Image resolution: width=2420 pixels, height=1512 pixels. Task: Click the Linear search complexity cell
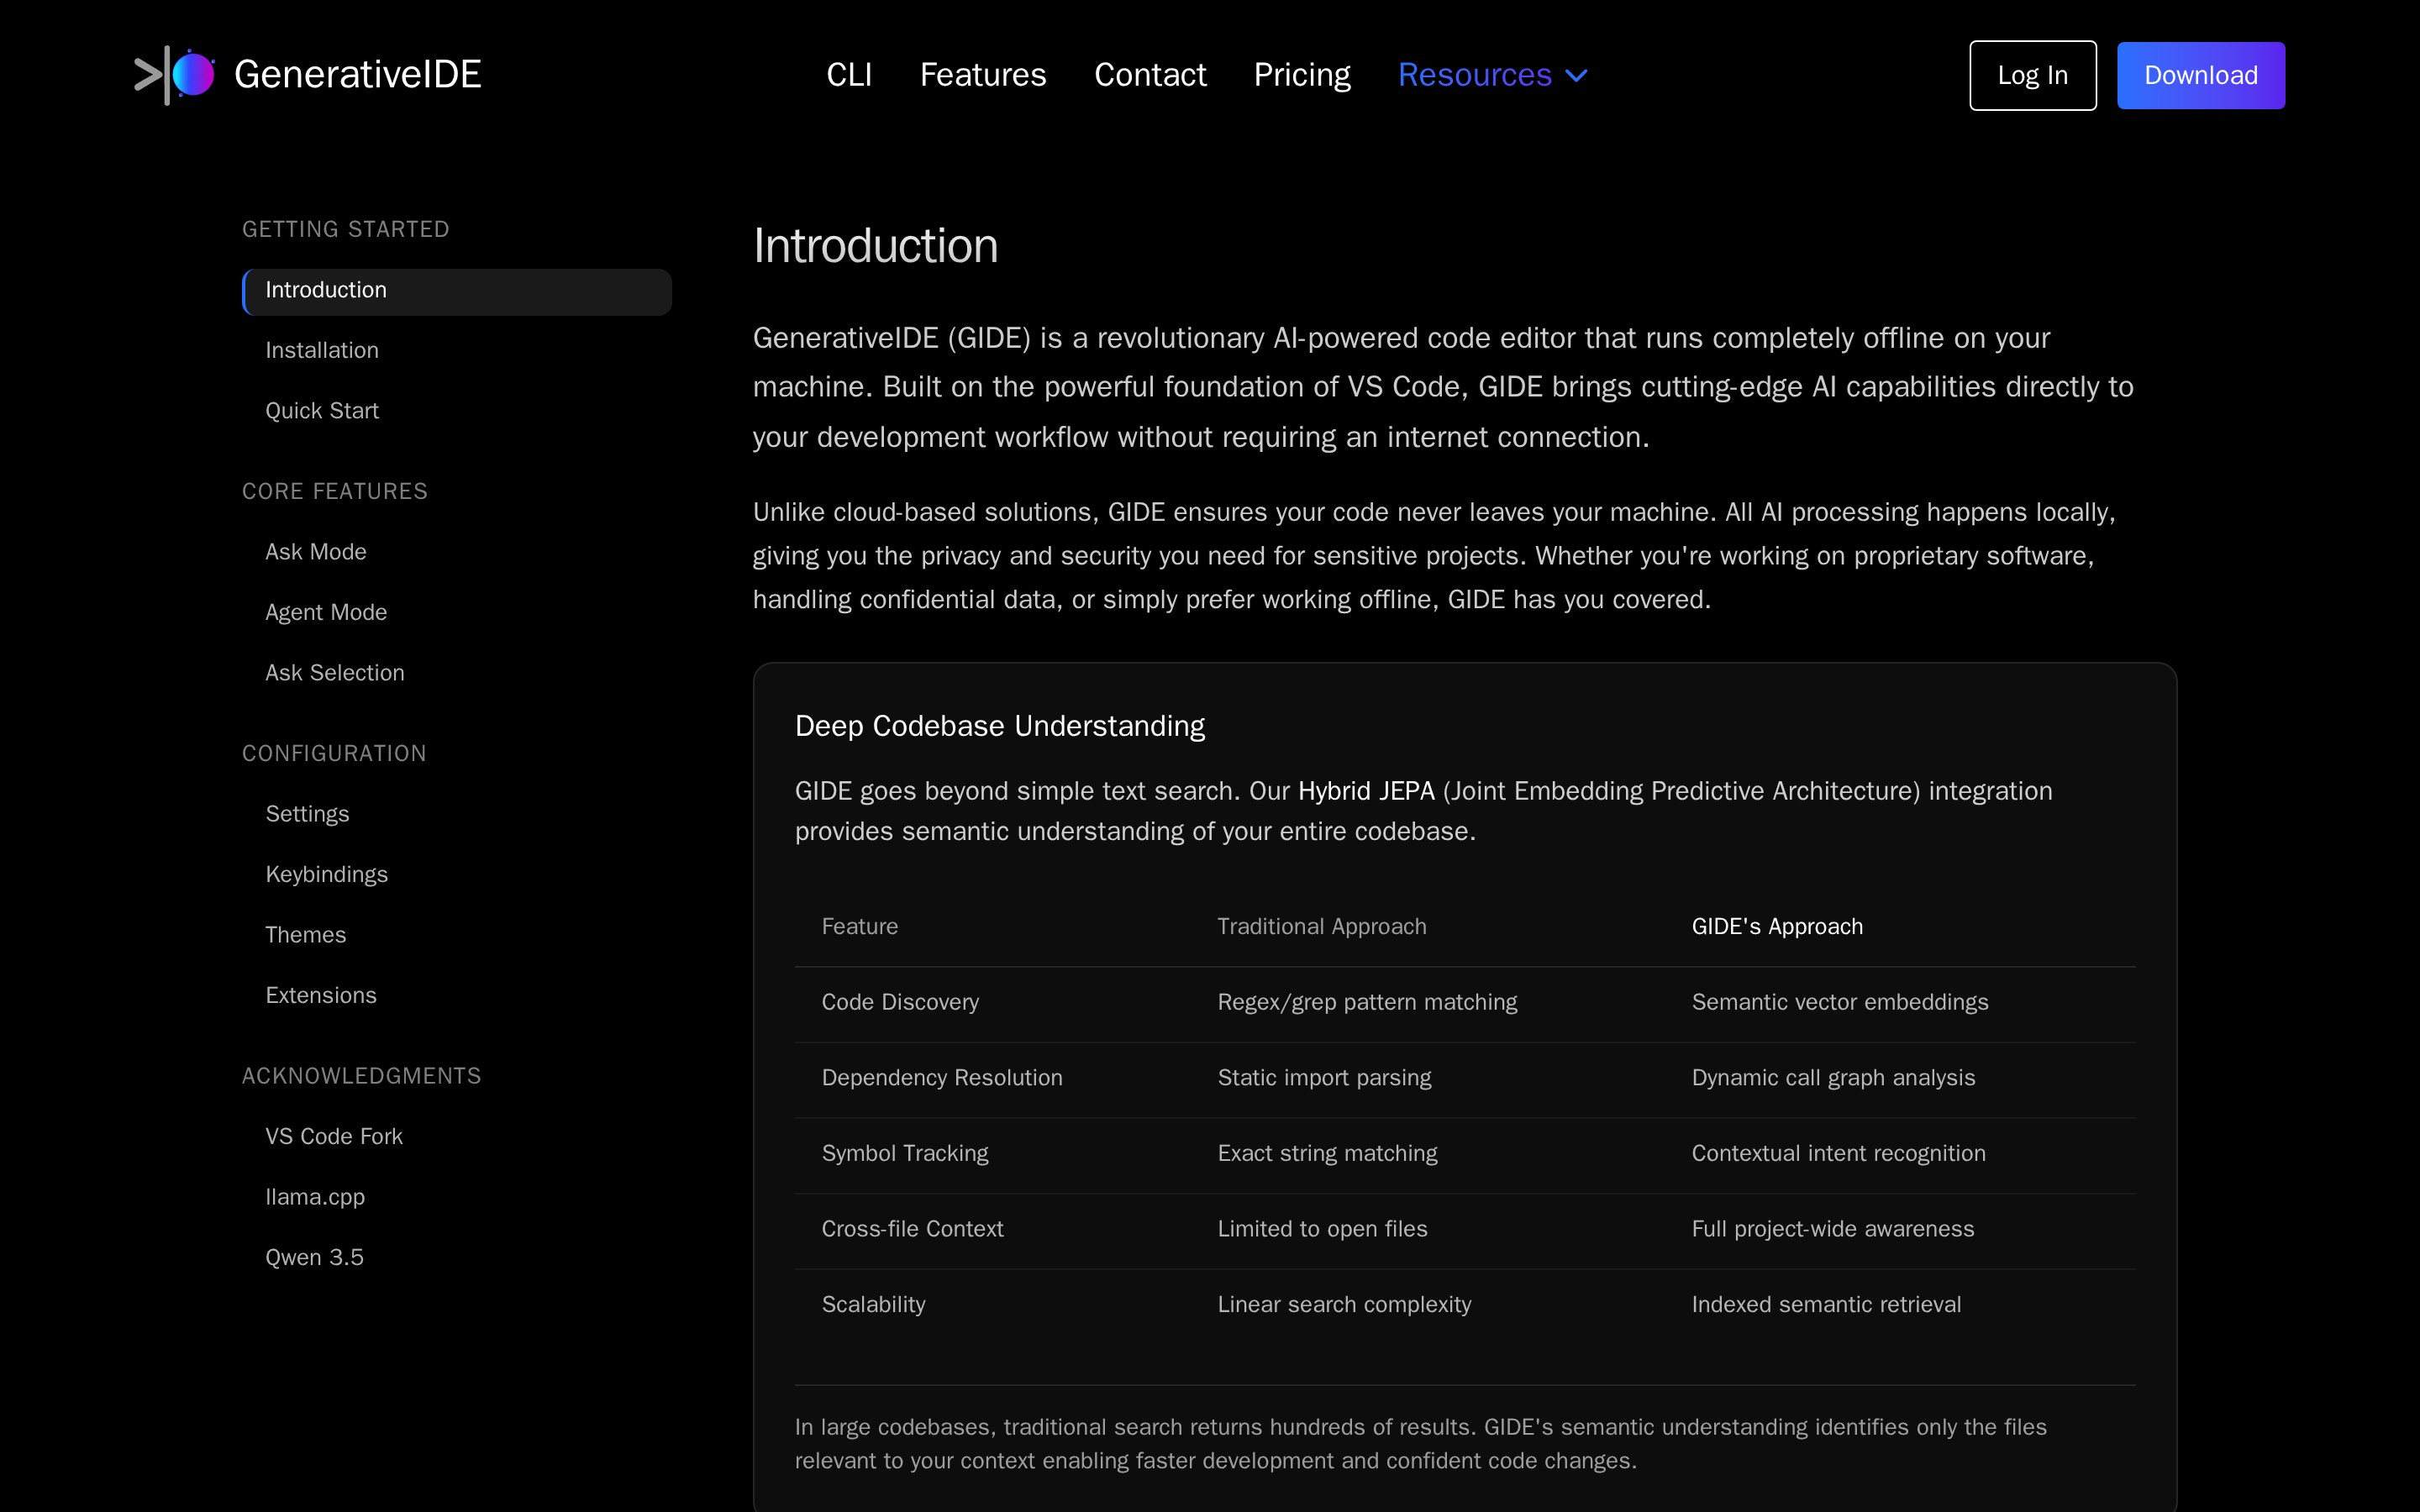[1344, 1305]
